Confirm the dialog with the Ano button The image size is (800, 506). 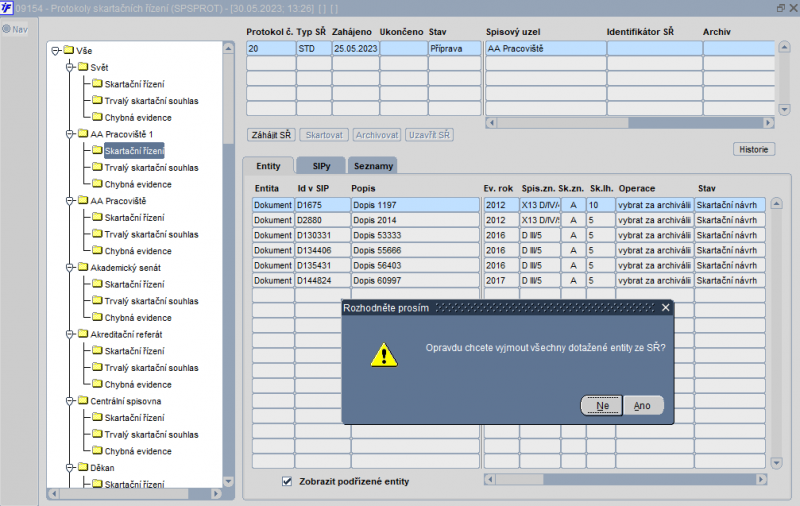(642, 406)
